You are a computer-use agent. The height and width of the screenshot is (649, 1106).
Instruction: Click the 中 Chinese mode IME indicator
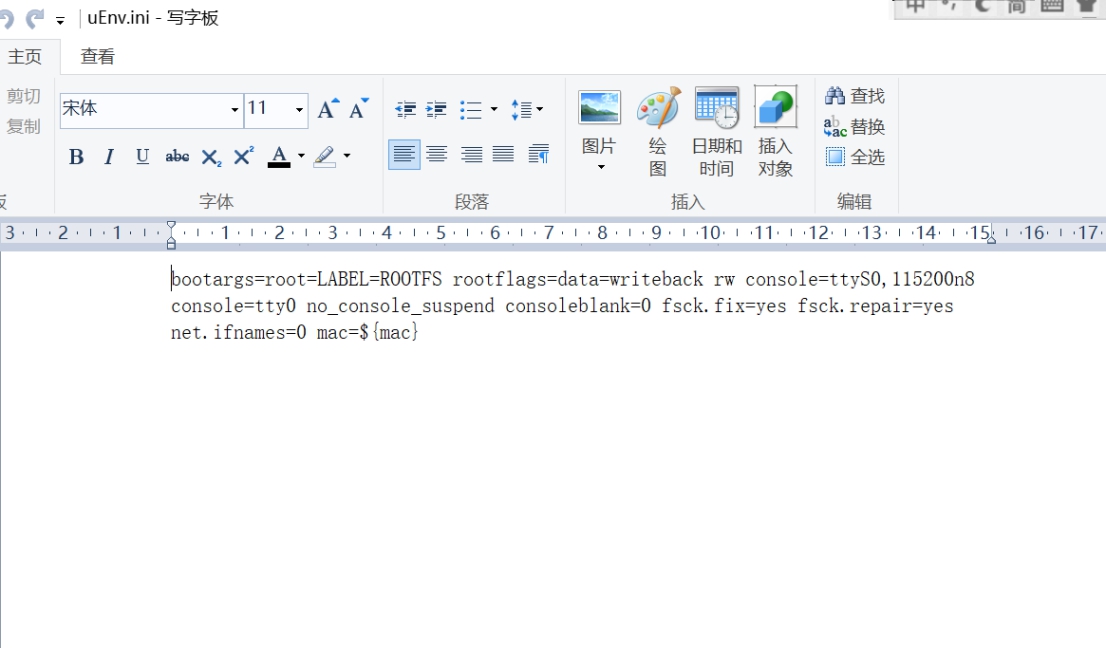tap(915, 6)
